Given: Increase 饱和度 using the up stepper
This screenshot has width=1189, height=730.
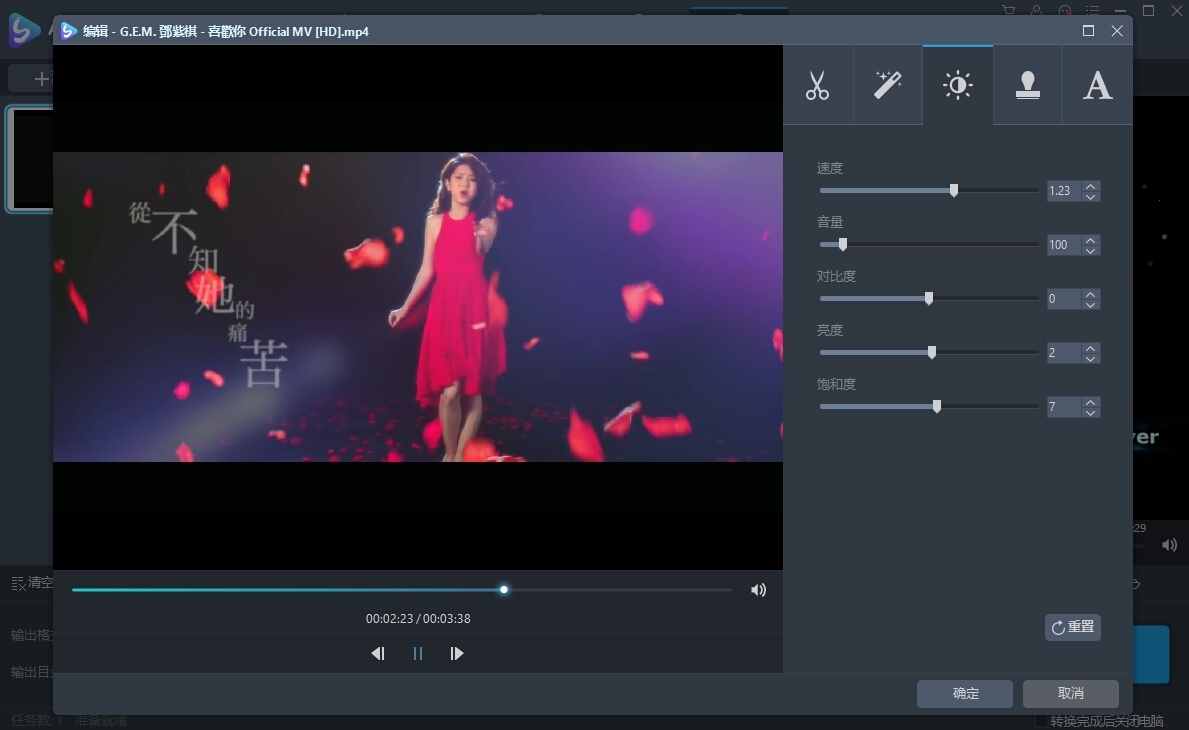Looking at the screenshot, I should tap(1091, 401).
